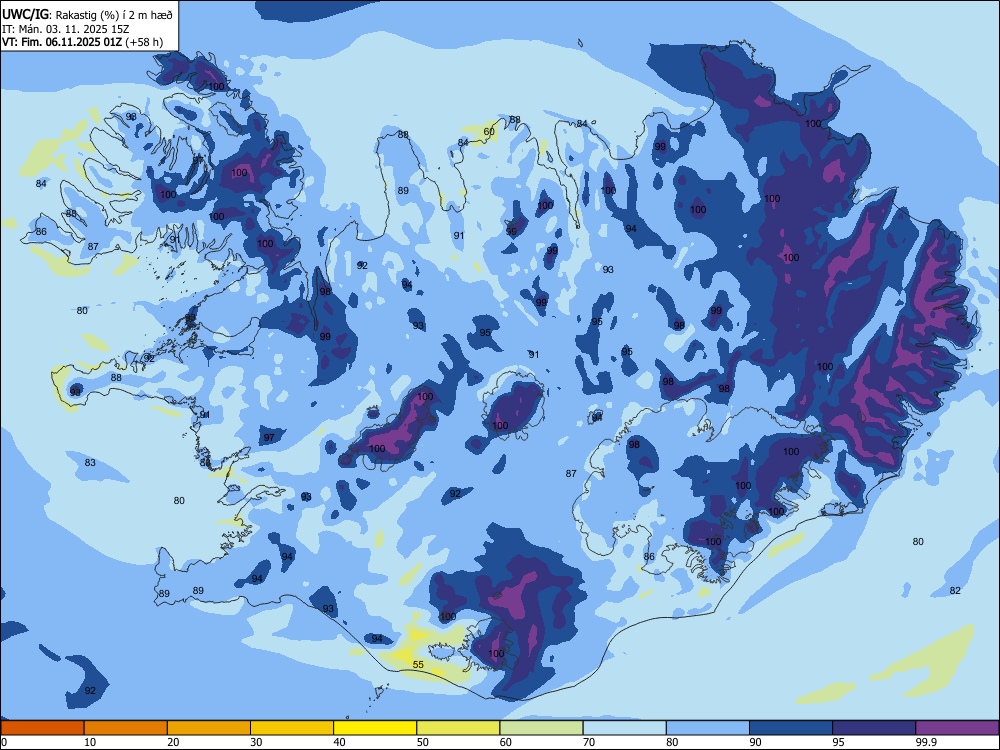Image resolution: width=1000 pixels, height=750 pixels.
Task: Click the dark orange 0–10 legend swatch
Action: (42, 728)
